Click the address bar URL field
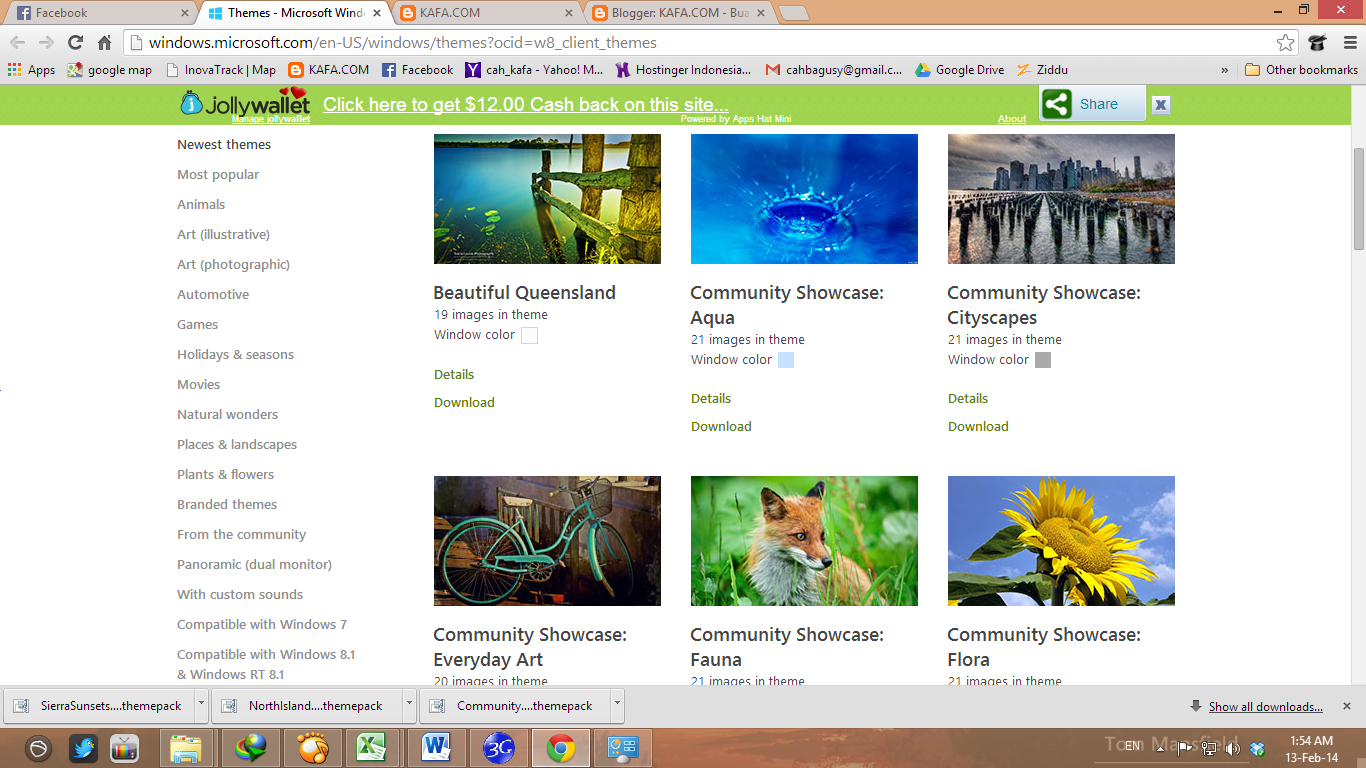1366x768 pixels. (x=700, y=43)
